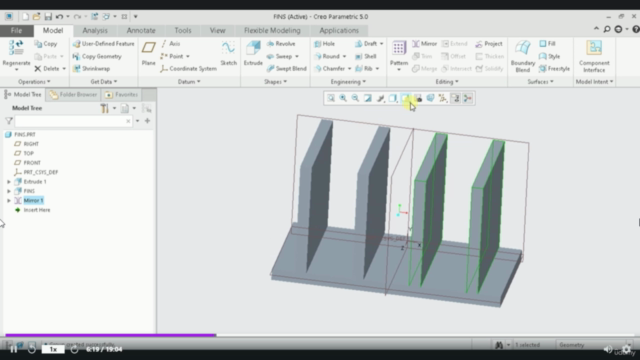Screen dimensions: 640x360
Task: Switch to the Tools tab
Action: pos(182,31)
